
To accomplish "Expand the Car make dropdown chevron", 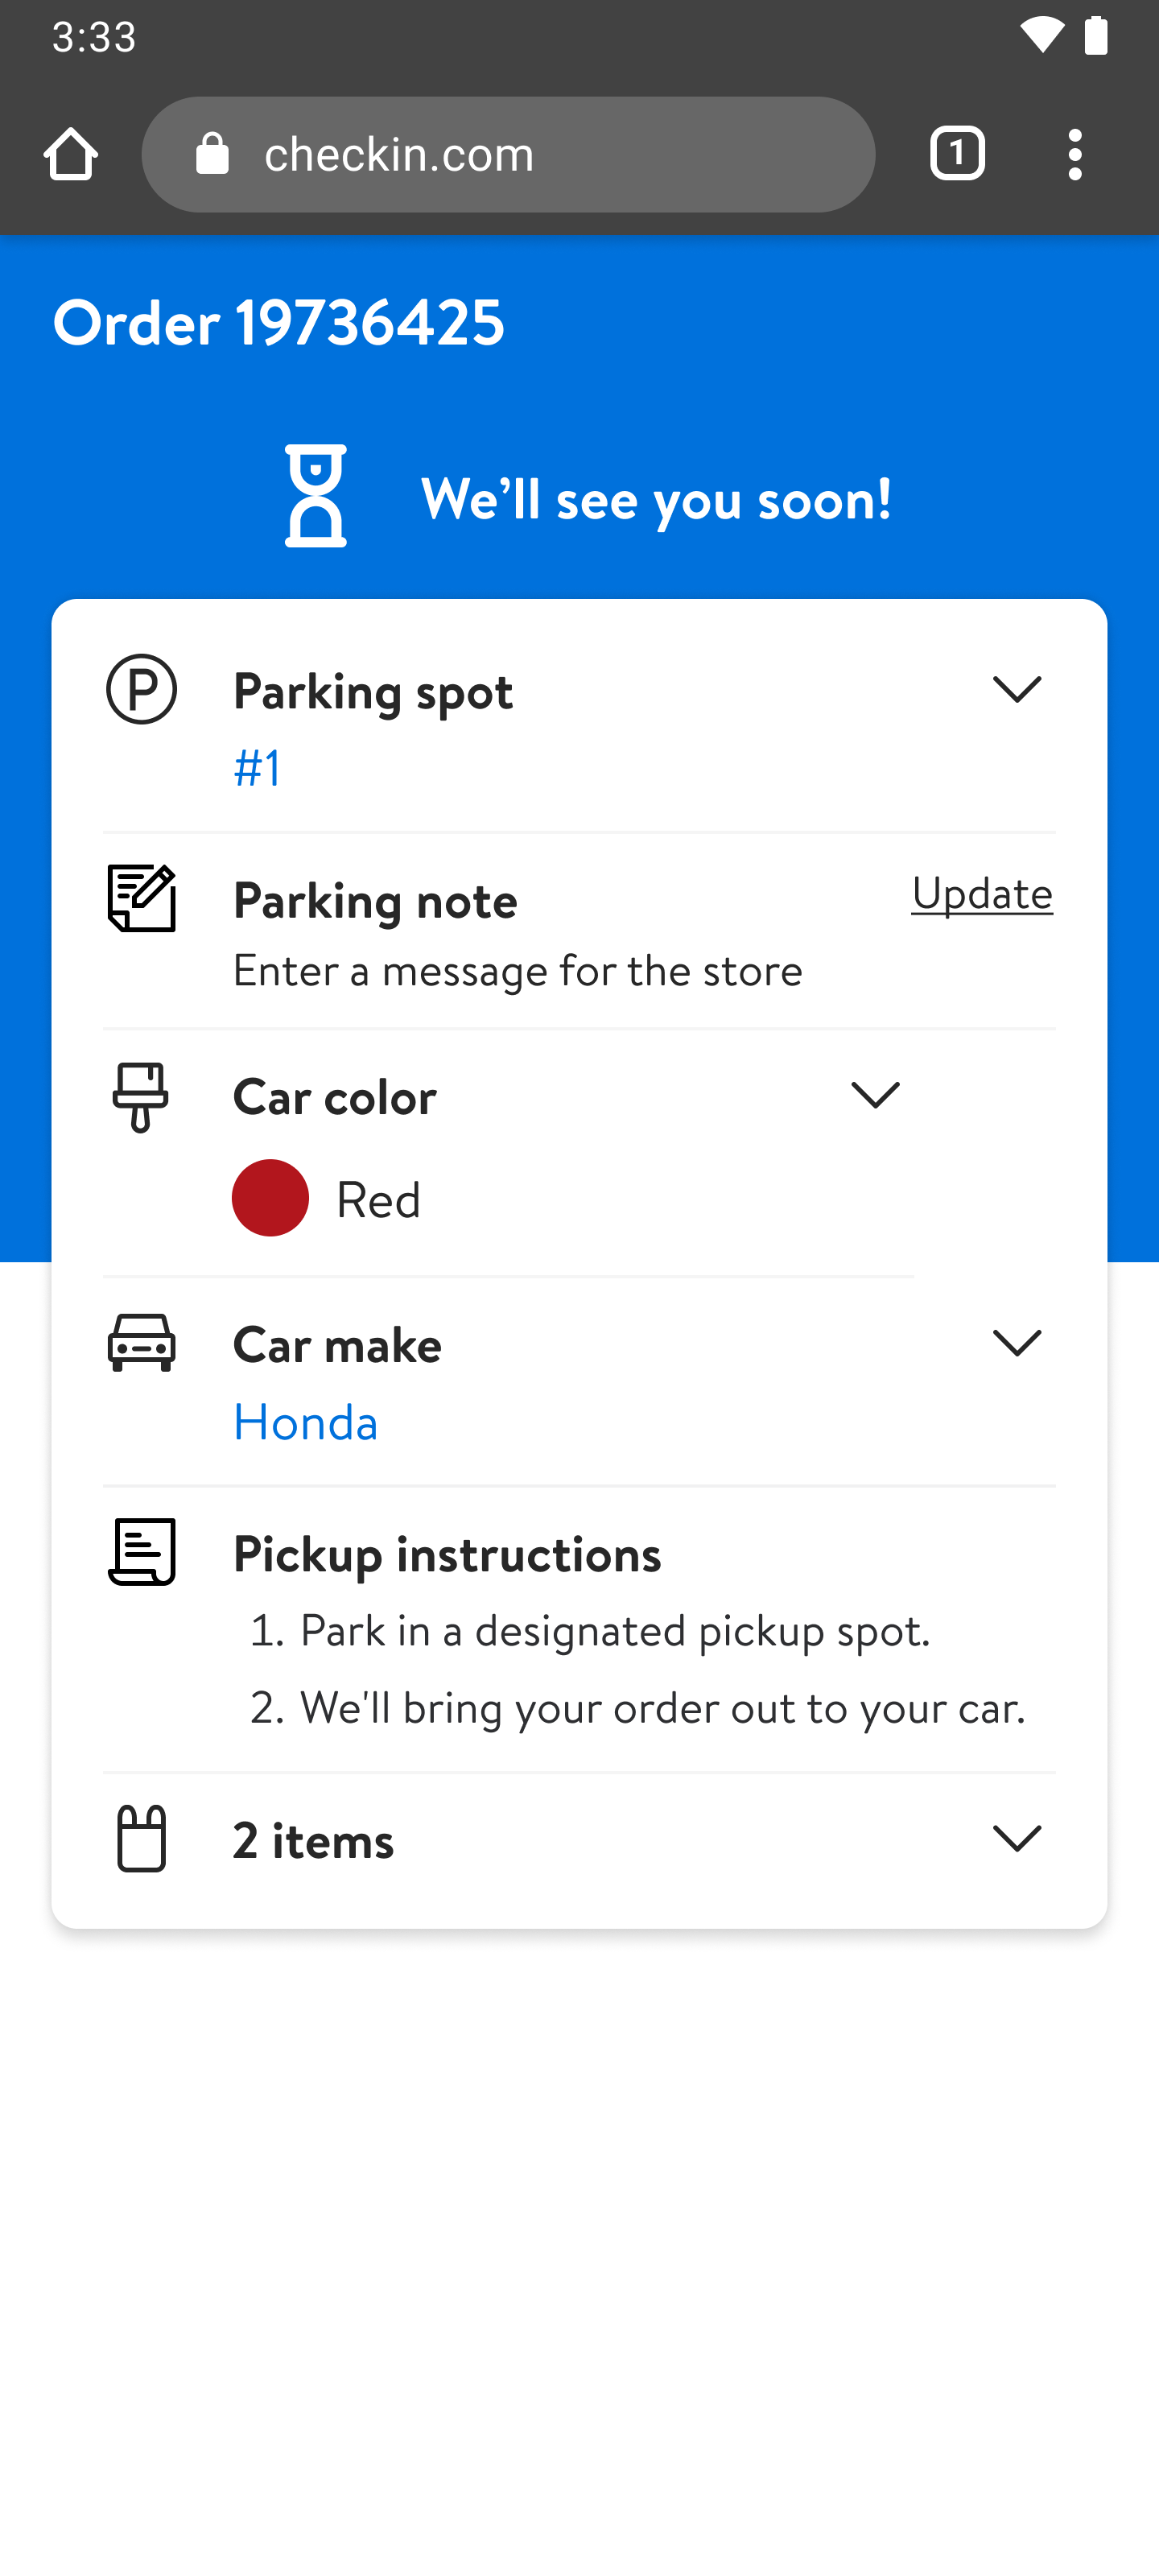I will point(1017,1343).
